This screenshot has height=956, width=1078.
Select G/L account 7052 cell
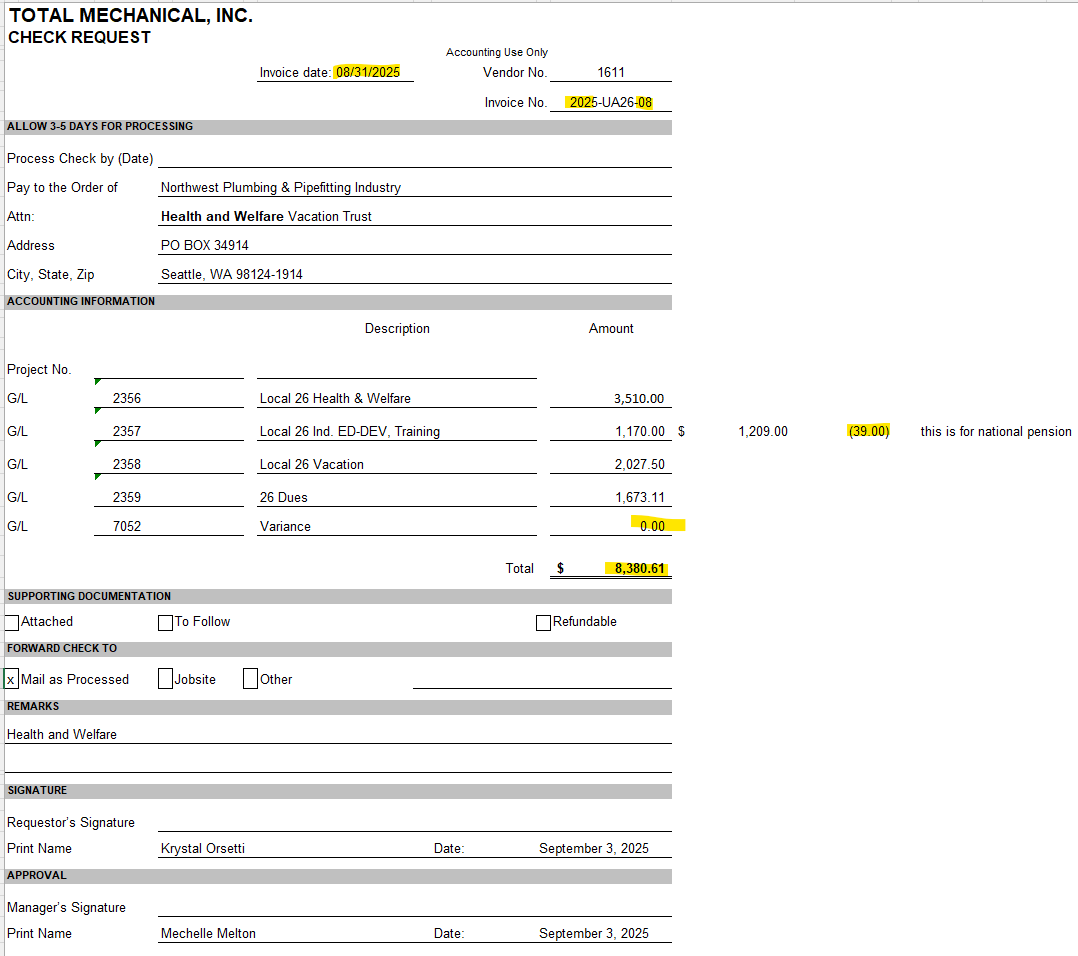[168, 526]
